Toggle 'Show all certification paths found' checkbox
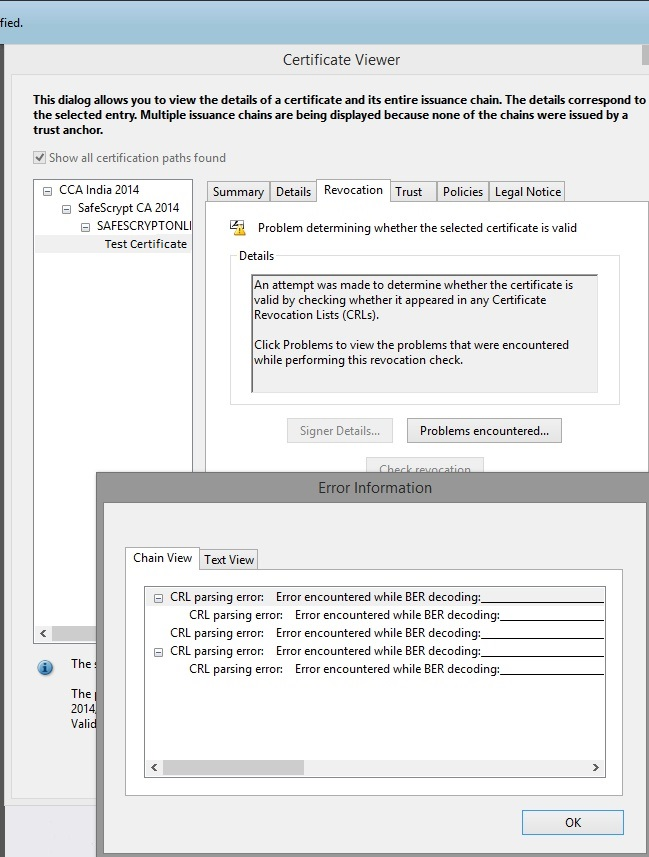649x857 pixels. coord(39,158)
